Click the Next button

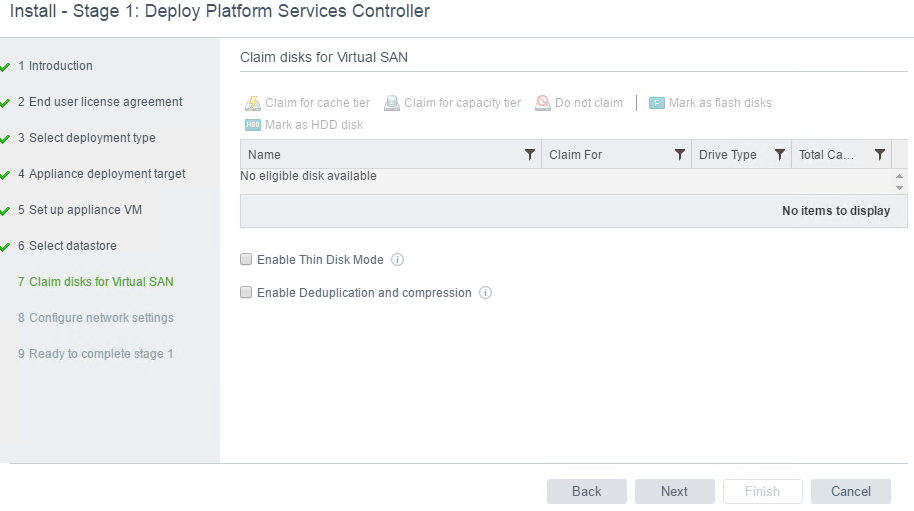click(x=674, y=491)
